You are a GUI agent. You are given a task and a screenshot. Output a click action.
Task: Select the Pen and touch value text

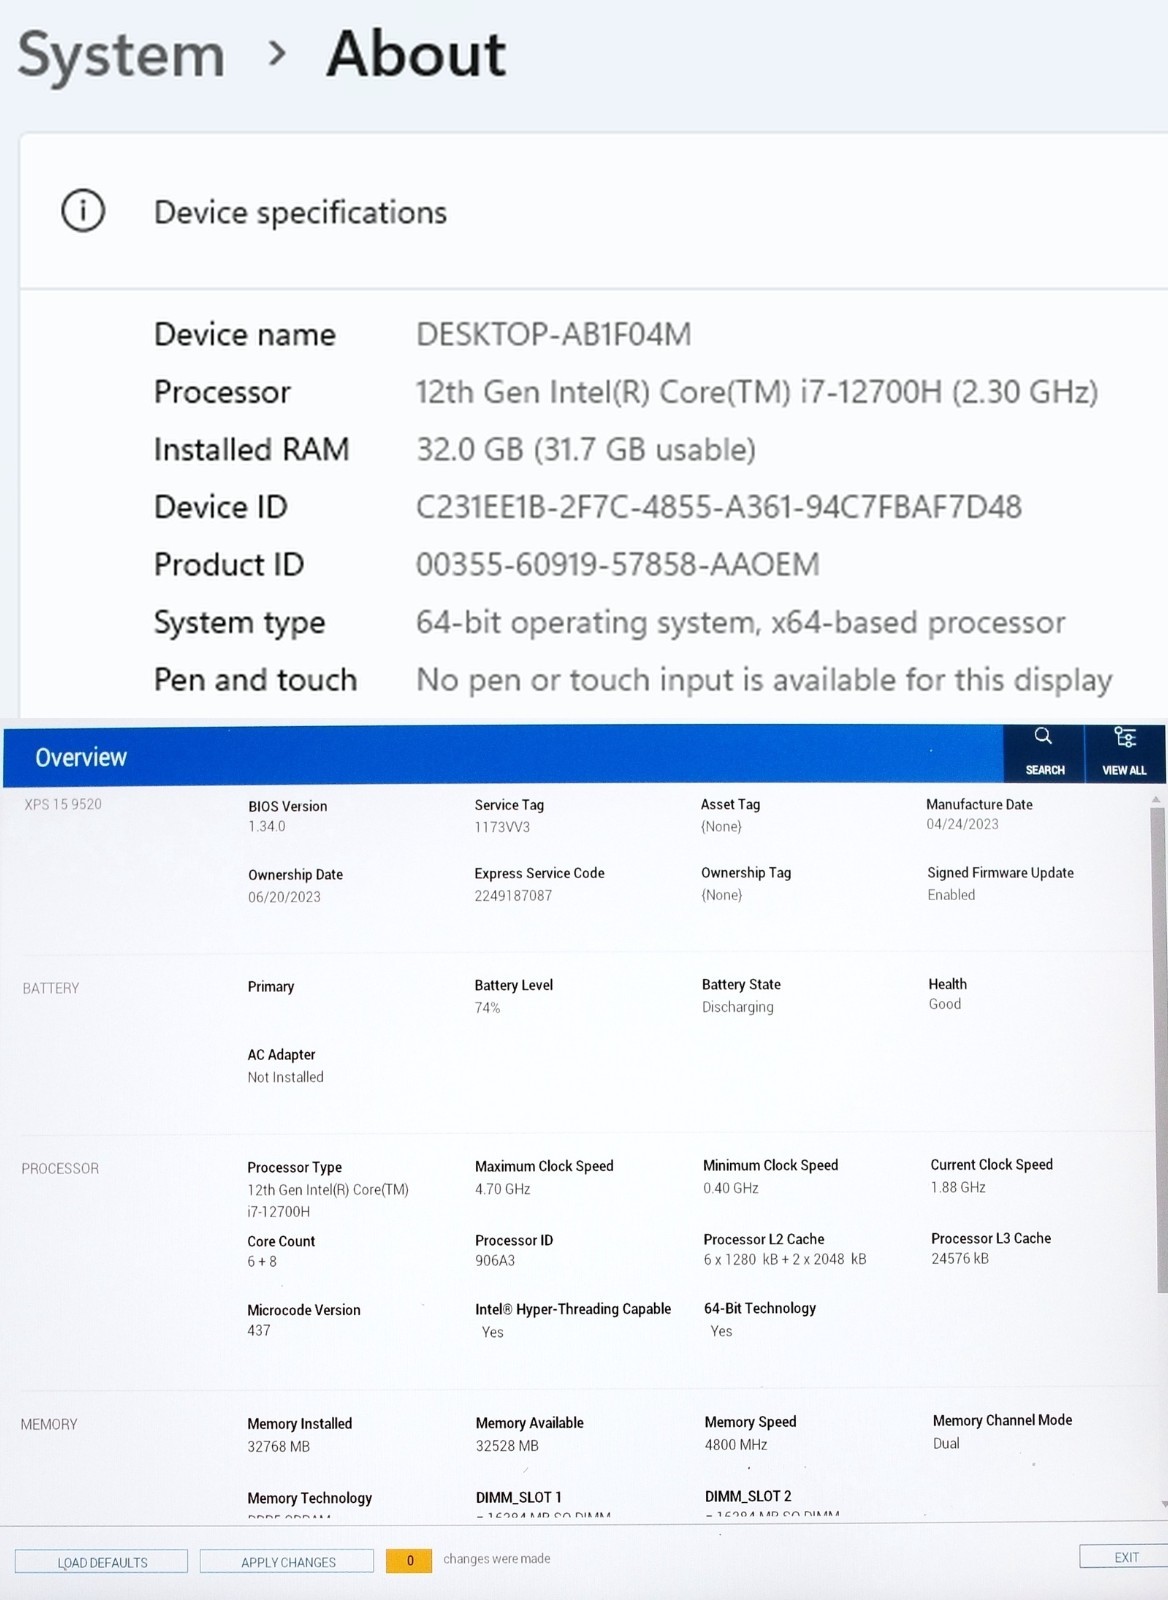click(764, 680)
